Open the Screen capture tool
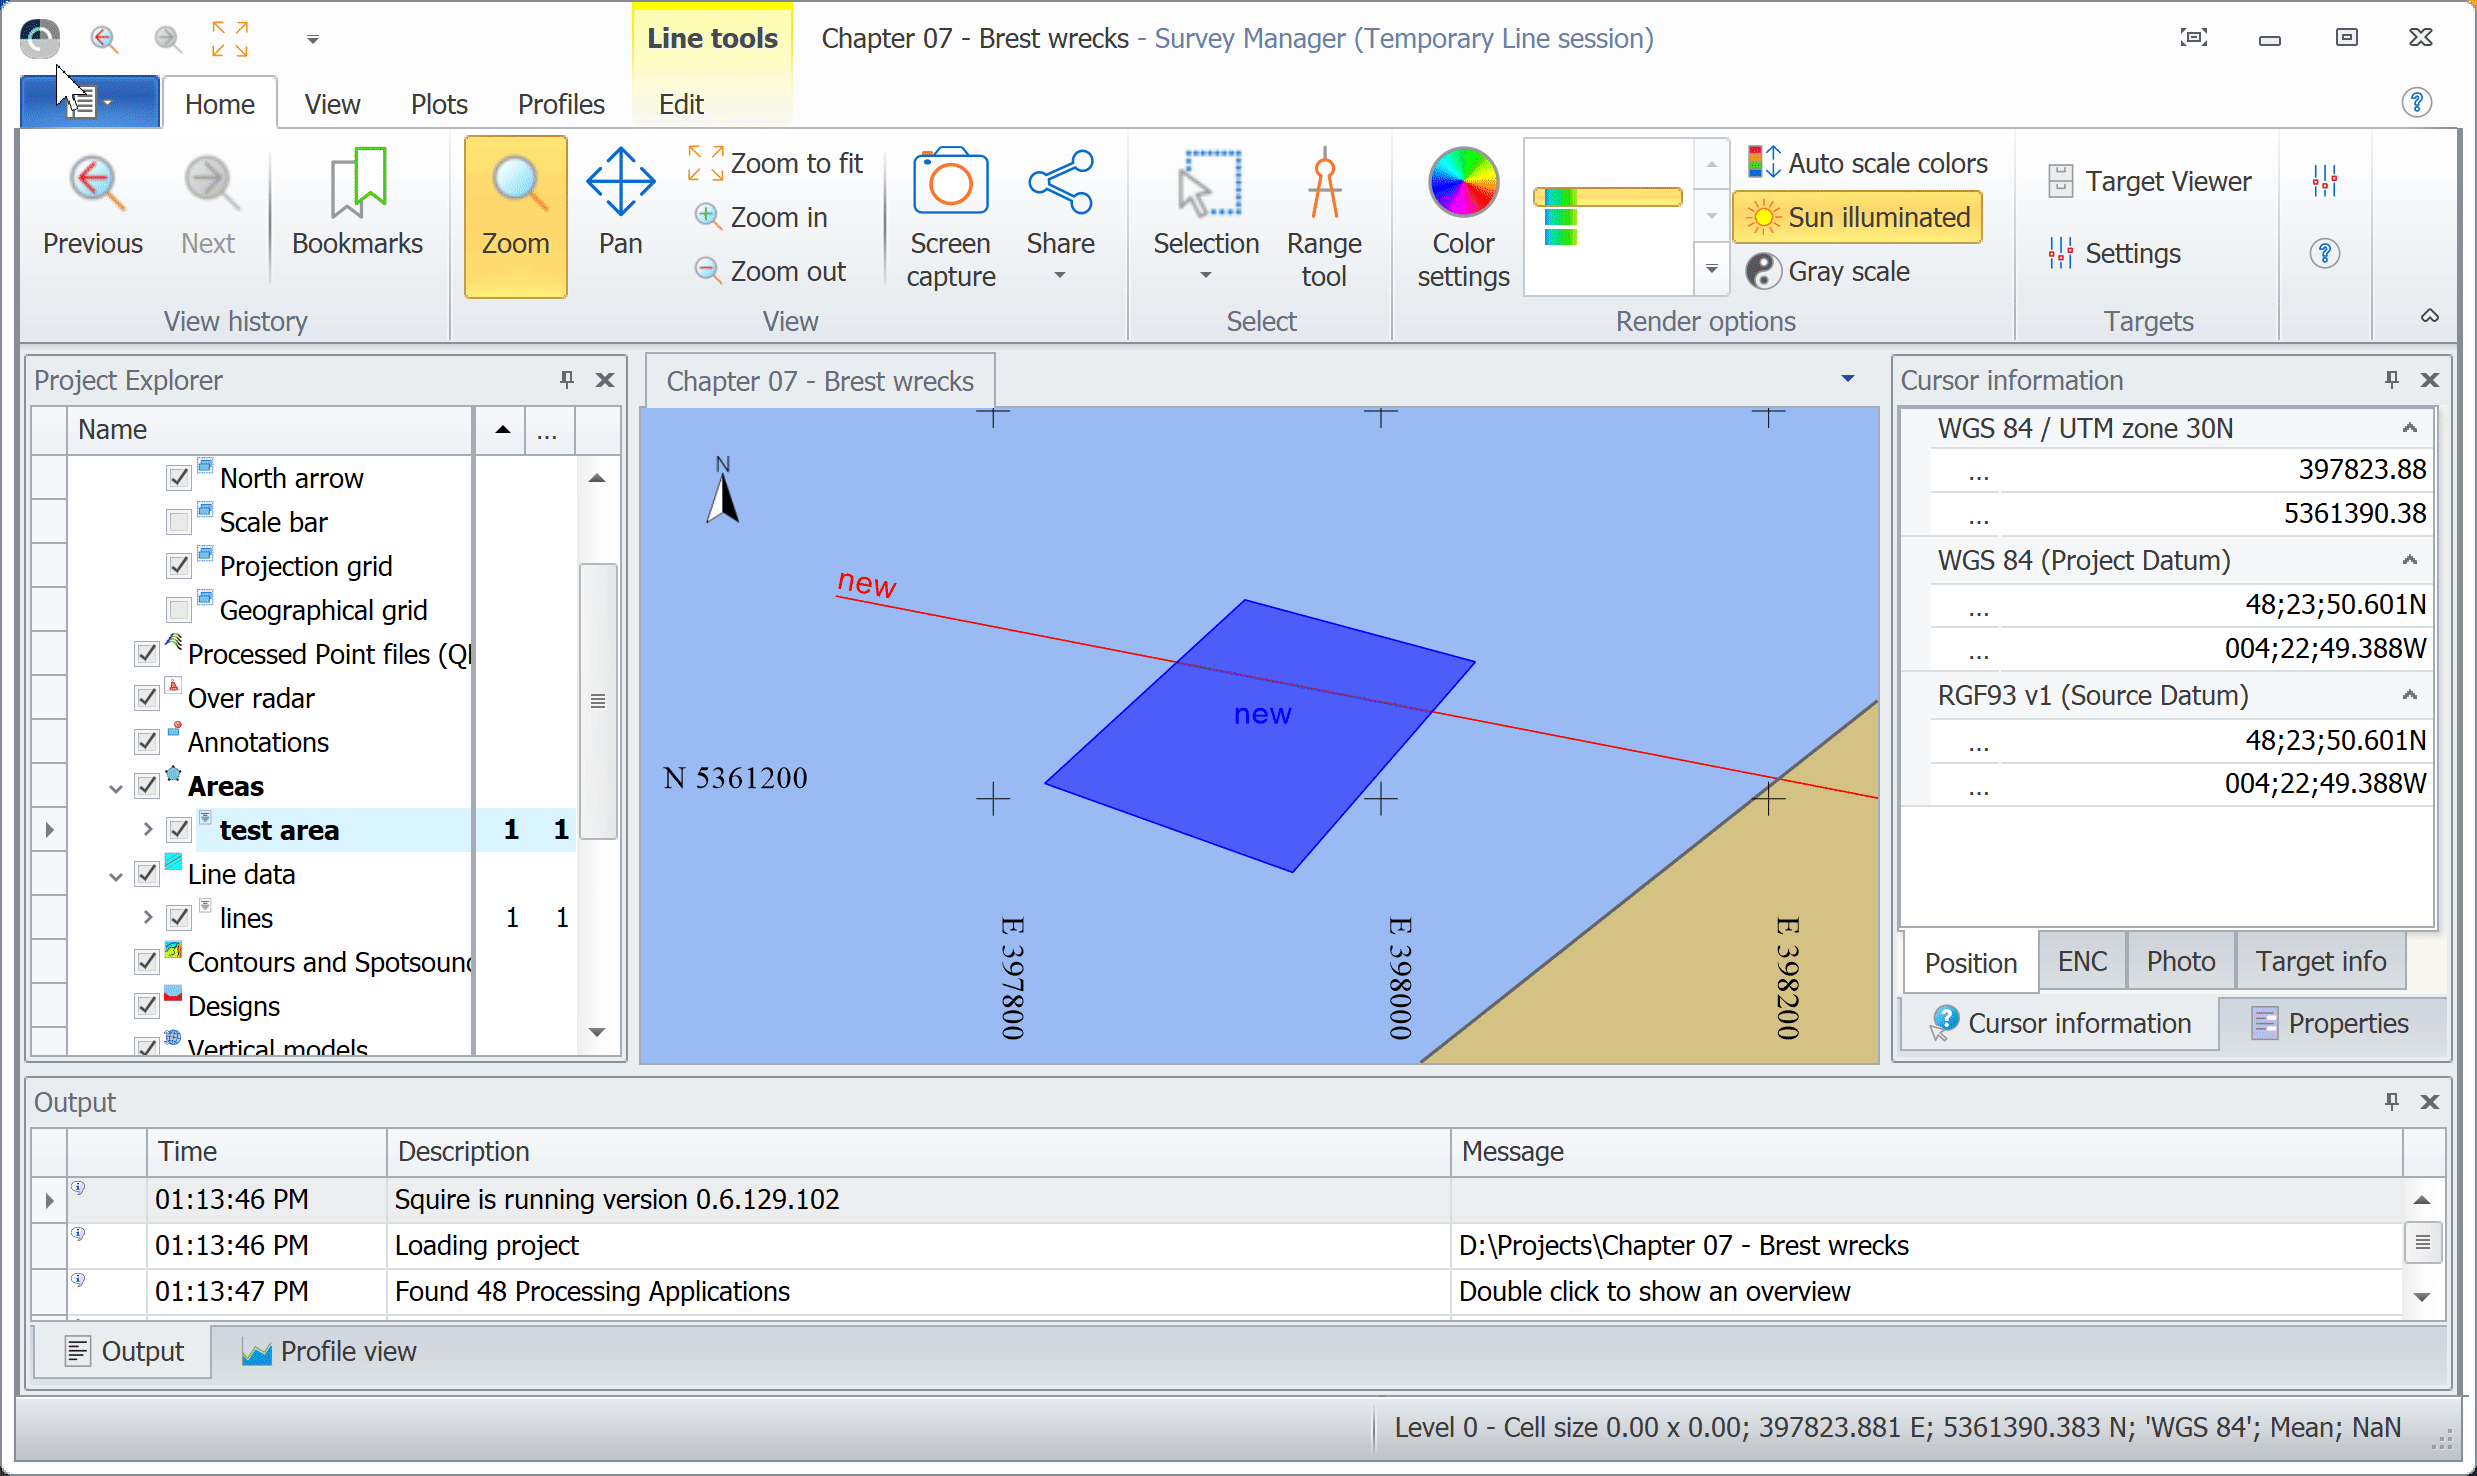 click(x=949, y=214)
